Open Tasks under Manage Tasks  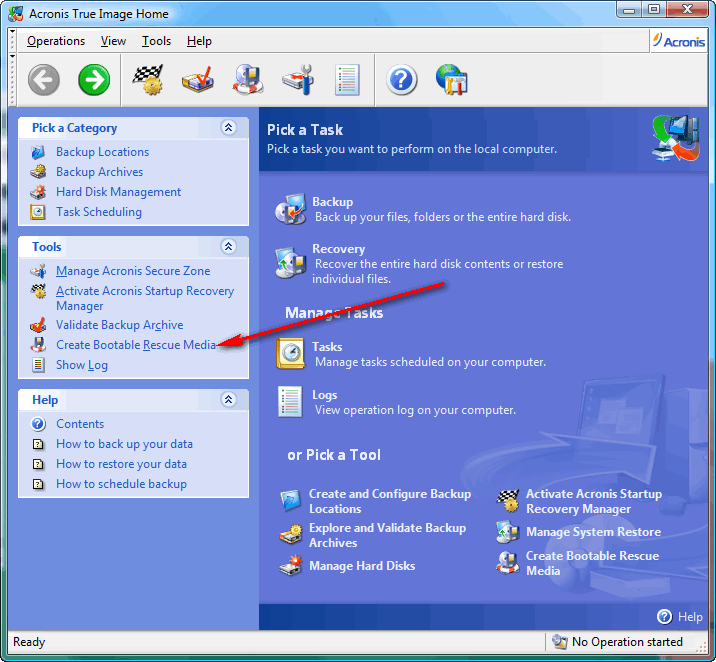[327, 347]
